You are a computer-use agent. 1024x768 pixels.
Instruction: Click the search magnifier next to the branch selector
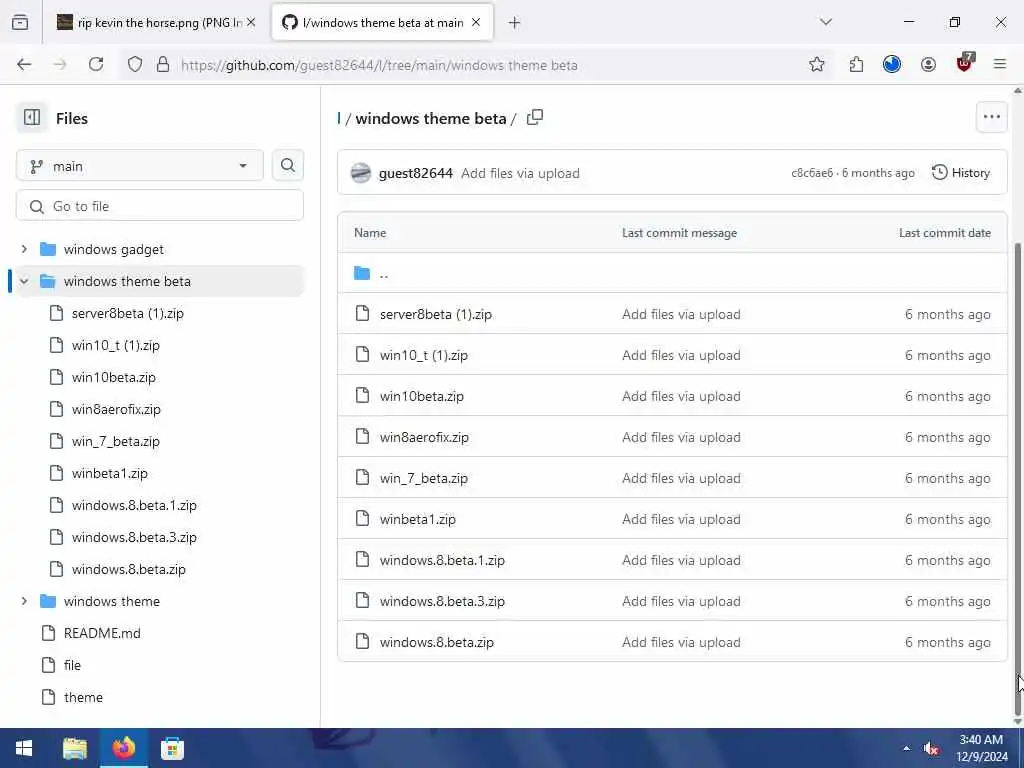287,166
